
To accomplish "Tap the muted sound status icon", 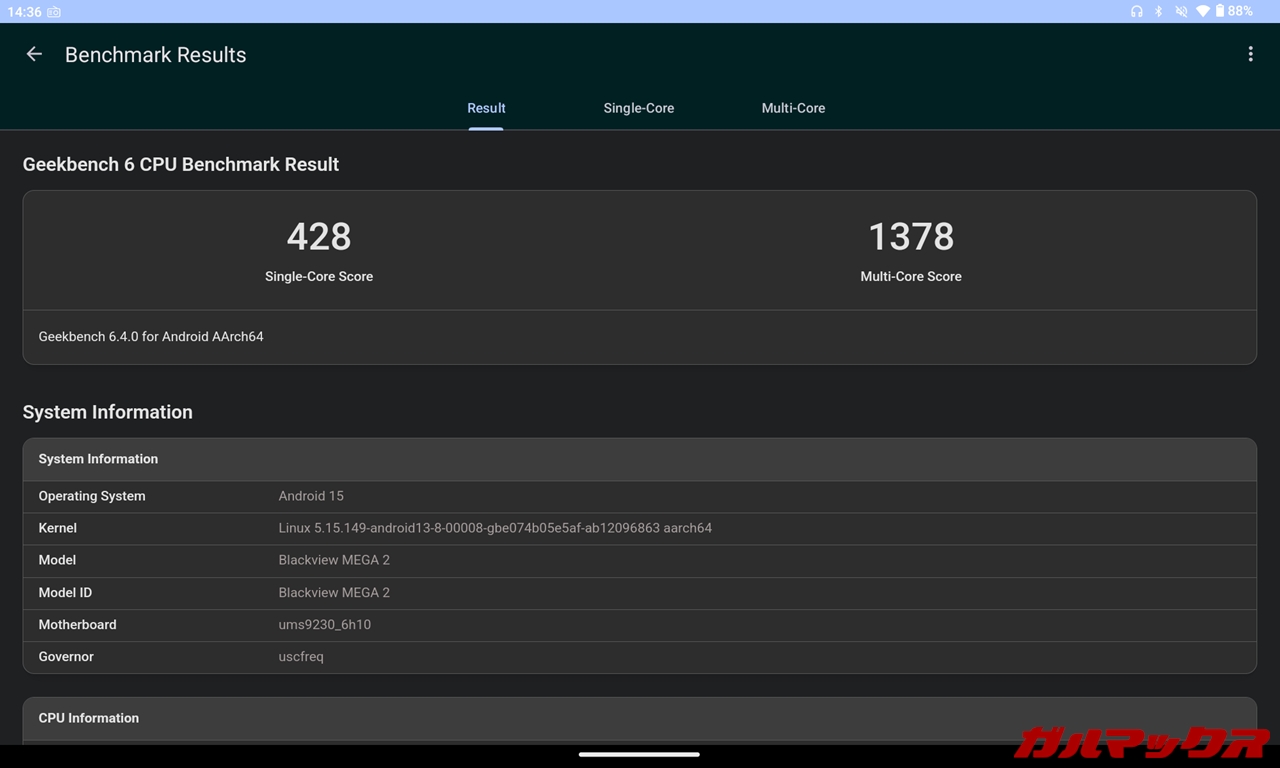I will pyautogui.click(x=1181, y=11).
